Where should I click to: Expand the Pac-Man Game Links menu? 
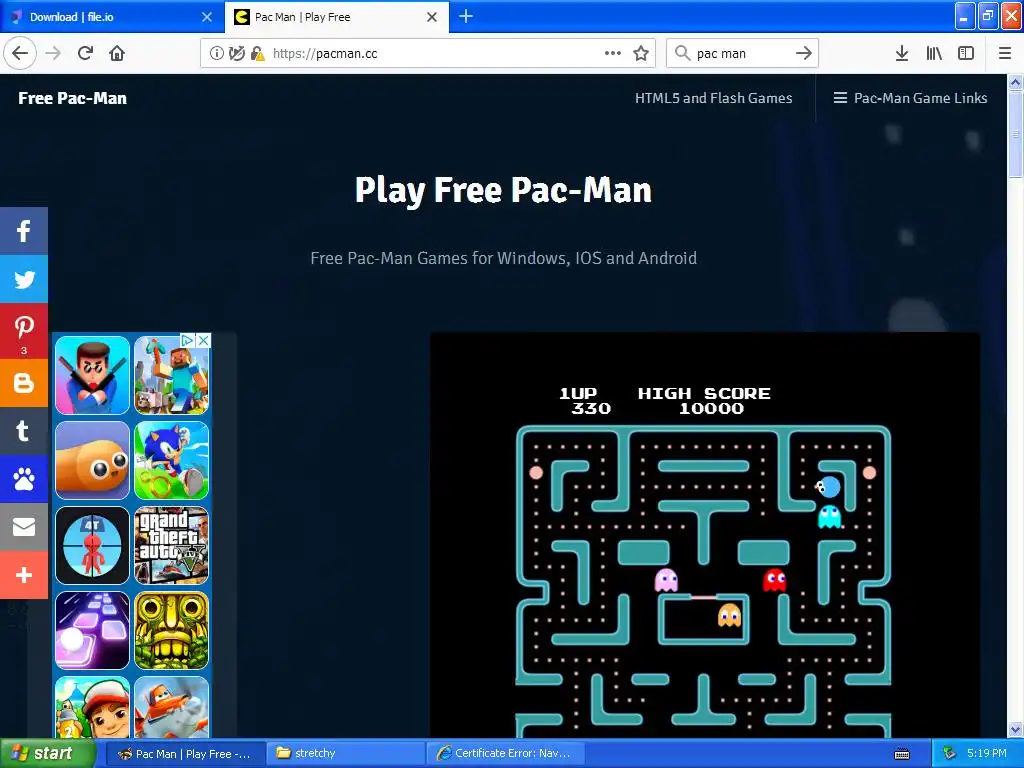coord(910,98)
